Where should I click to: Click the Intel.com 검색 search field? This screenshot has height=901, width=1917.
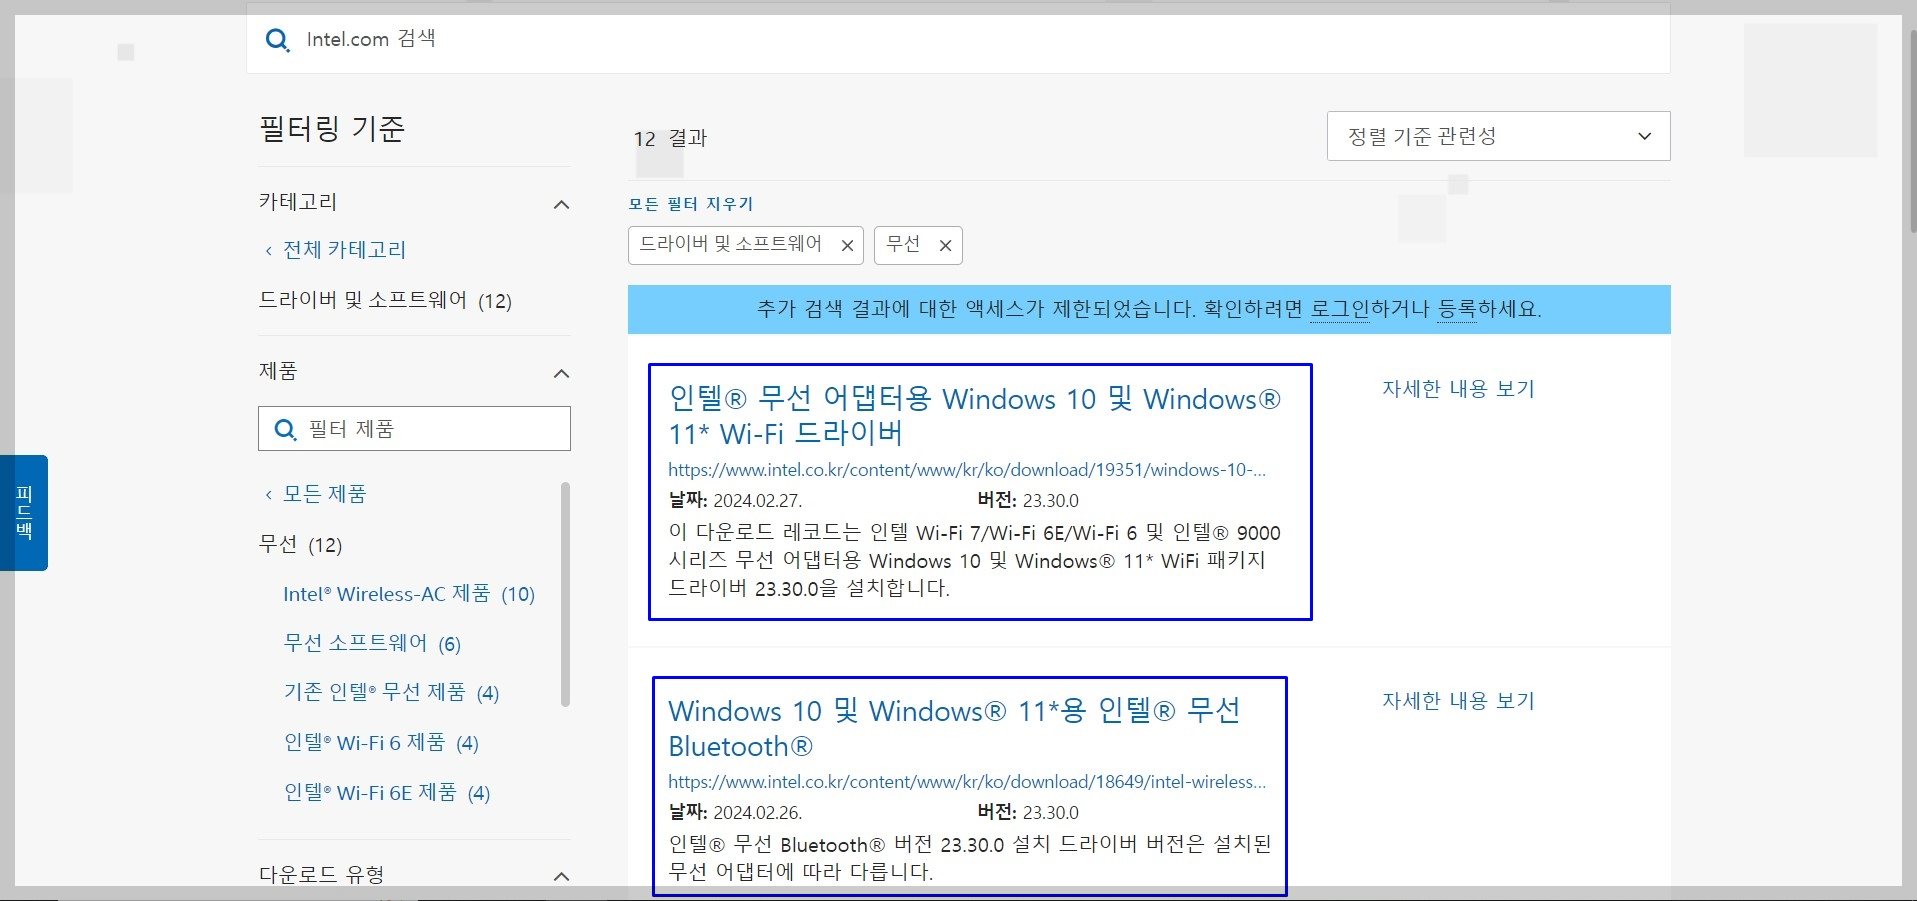coord(958,40)
